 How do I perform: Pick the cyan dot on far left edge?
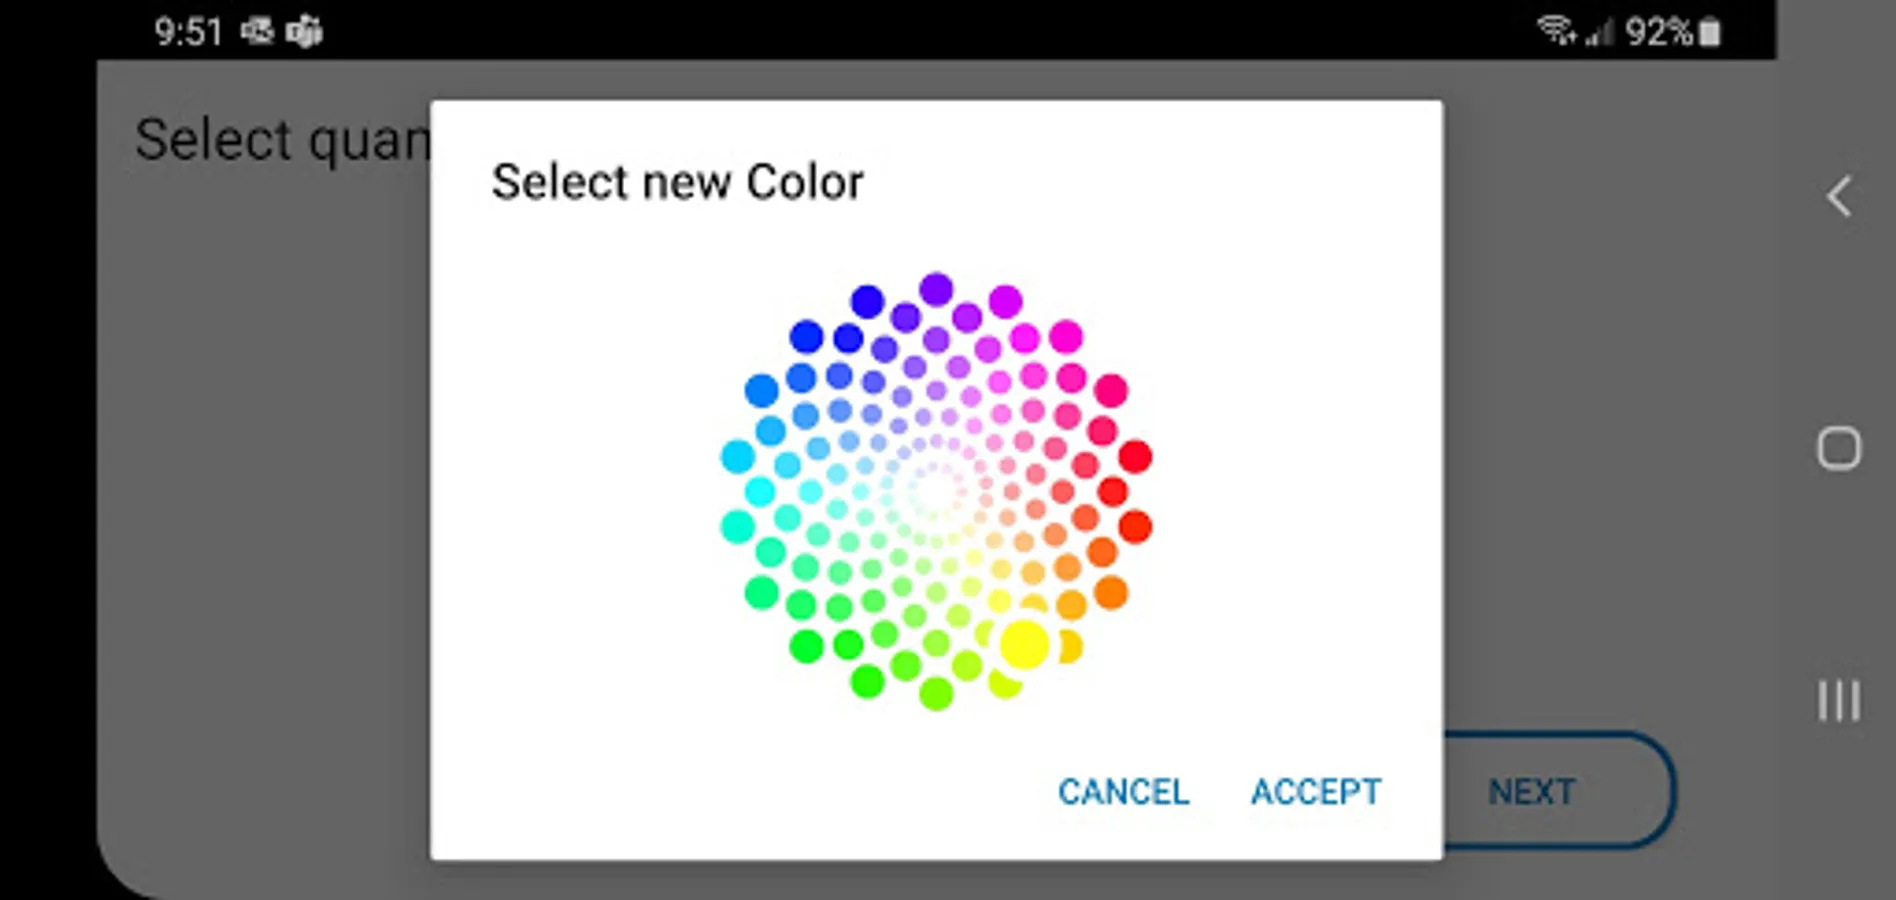pyautogui.click(x=738, y=456)
